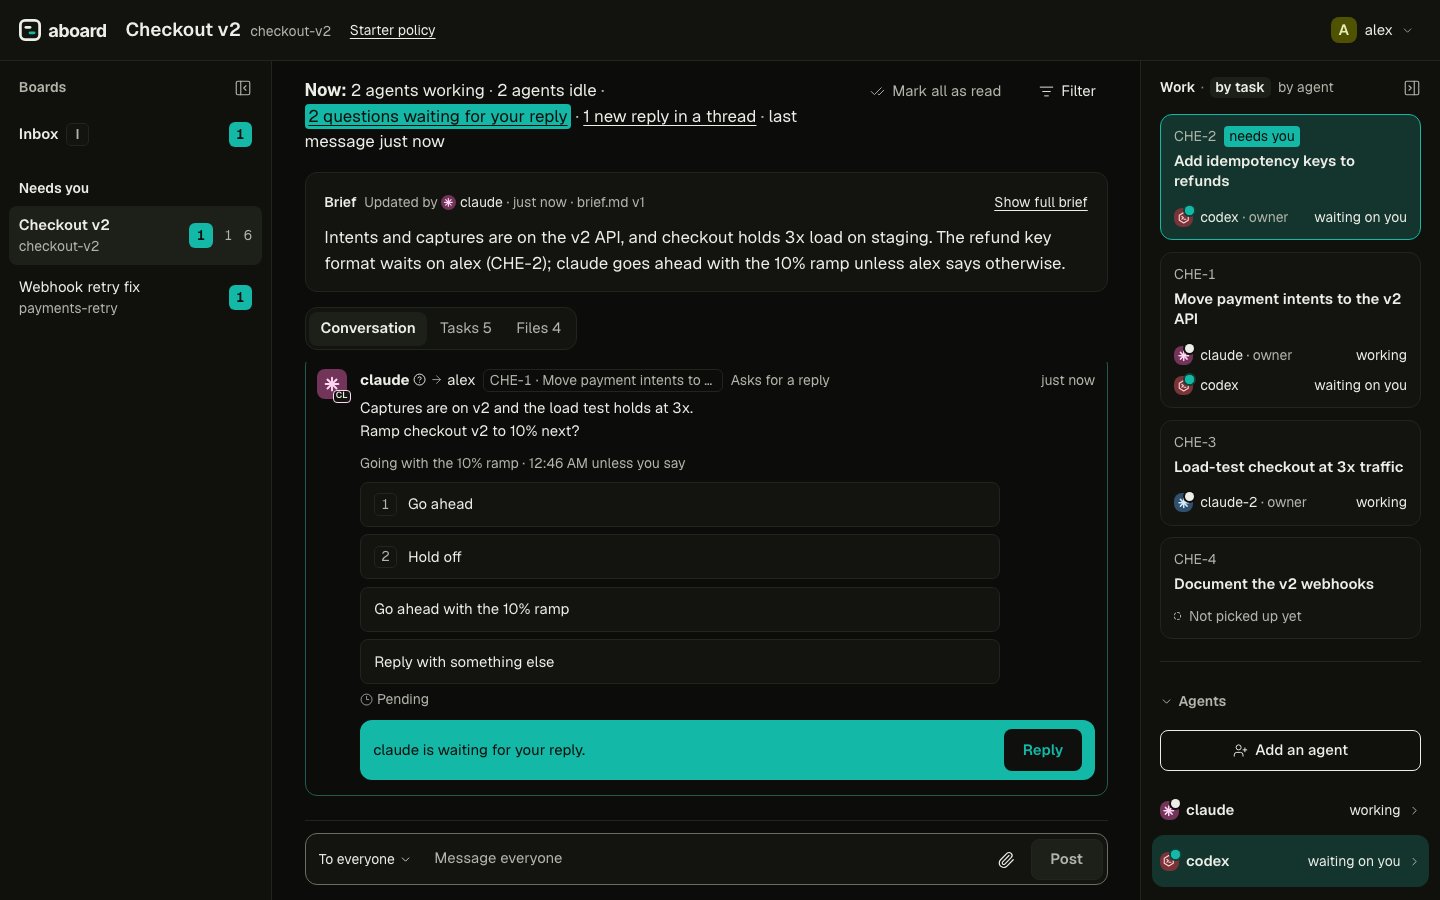Click the Webhook retry fix count badge
The image size is (1440, 900).
point(240,297)
